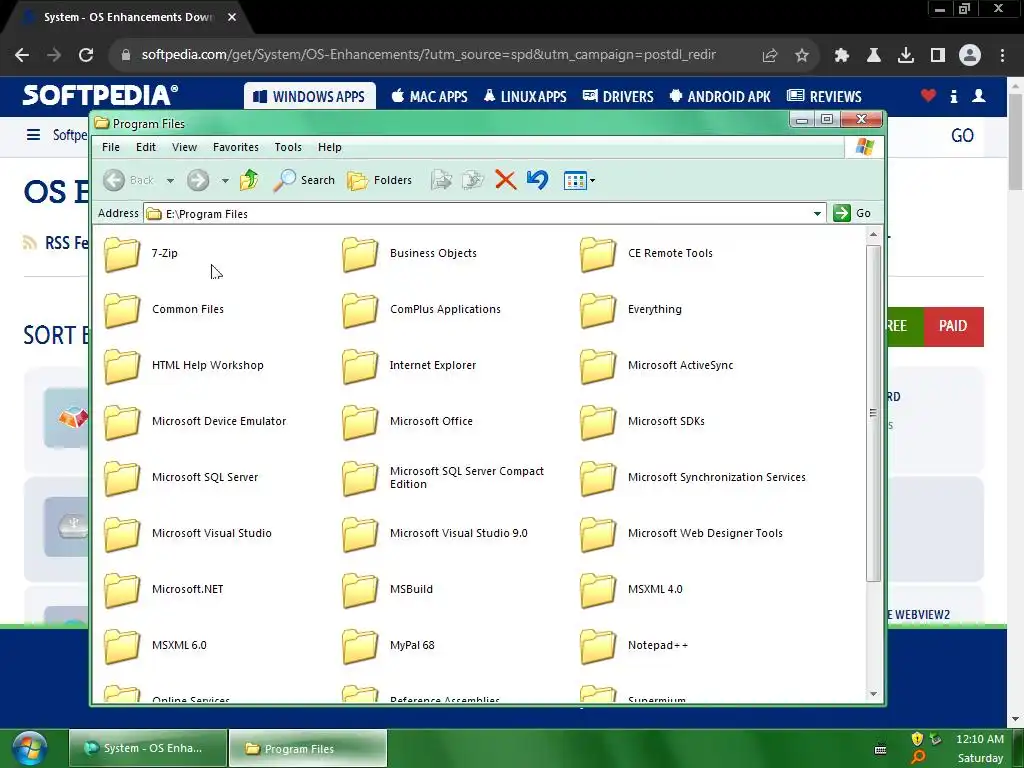Screen dimensions: 1024x768
Task: Click the Microsoft Synchronization Services label
Action: (716, 477)
